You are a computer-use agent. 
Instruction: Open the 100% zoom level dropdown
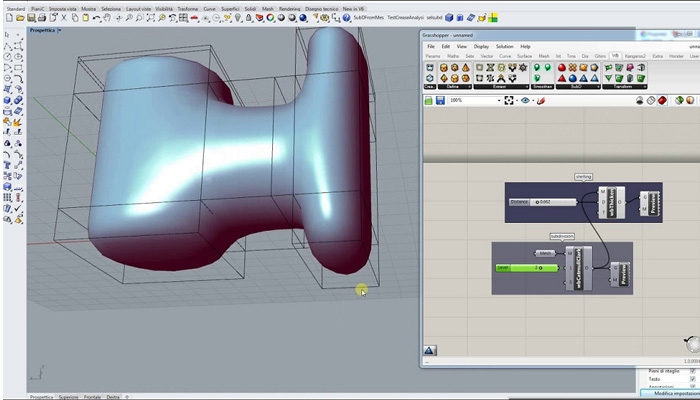pyautogui.click(x=500, y=100)
